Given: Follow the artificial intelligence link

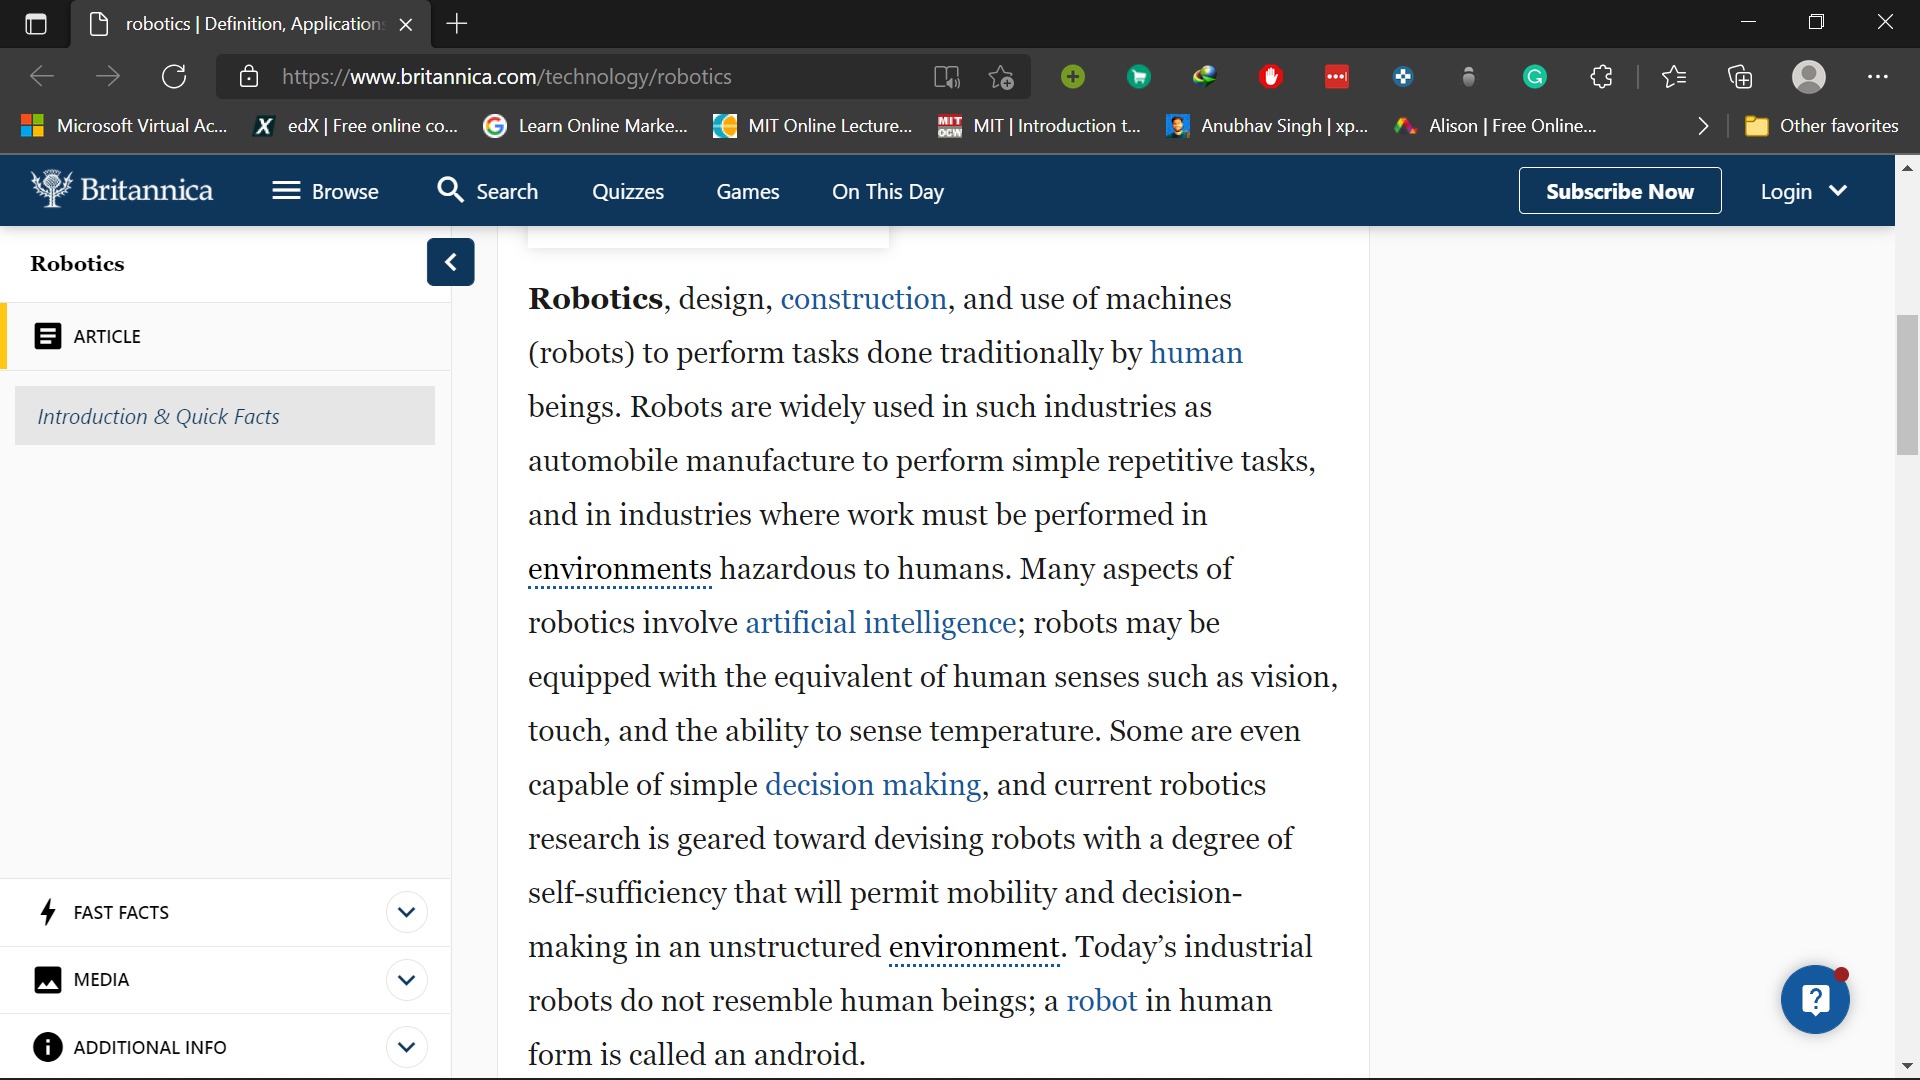Looking at the screenshot, I should (x=880, y=623).
